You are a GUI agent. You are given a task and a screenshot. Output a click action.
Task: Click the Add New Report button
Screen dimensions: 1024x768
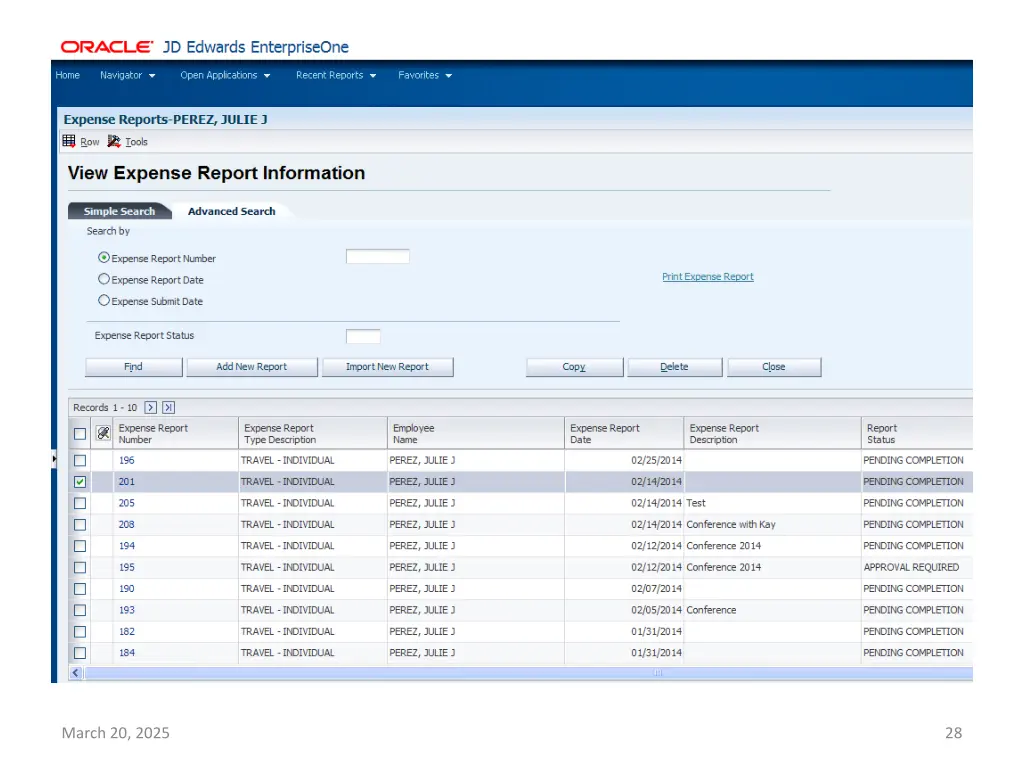pyautogui.click(x=252, y=367)
